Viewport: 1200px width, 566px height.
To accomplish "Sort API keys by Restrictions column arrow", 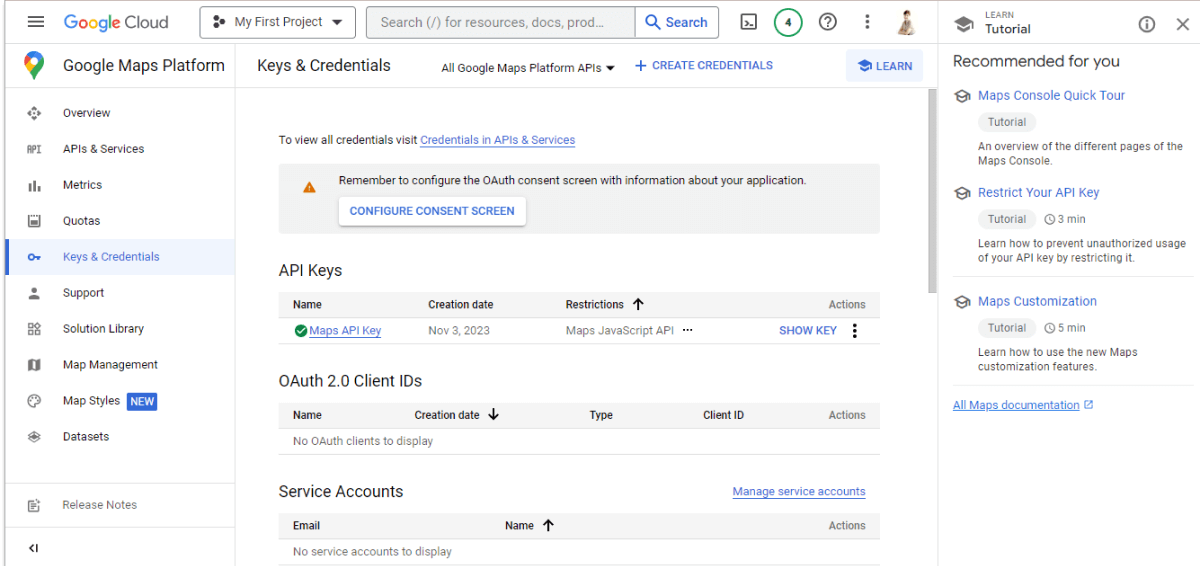I will click(639, 304).
